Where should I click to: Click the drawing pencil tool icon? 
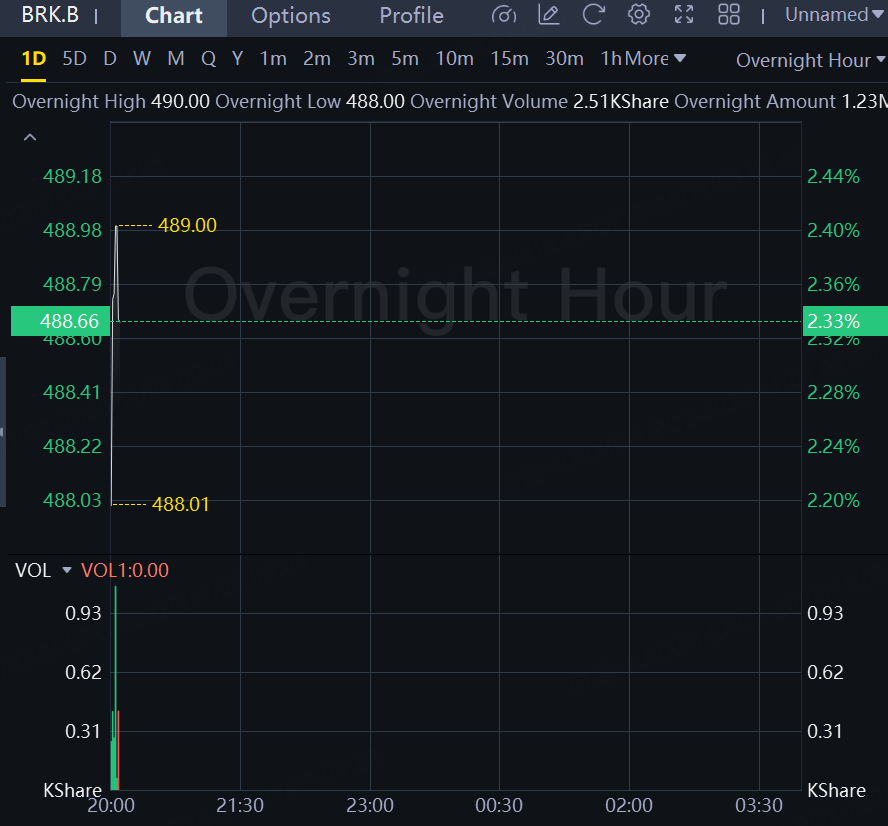pyautogui.click(x=548, y=15)
